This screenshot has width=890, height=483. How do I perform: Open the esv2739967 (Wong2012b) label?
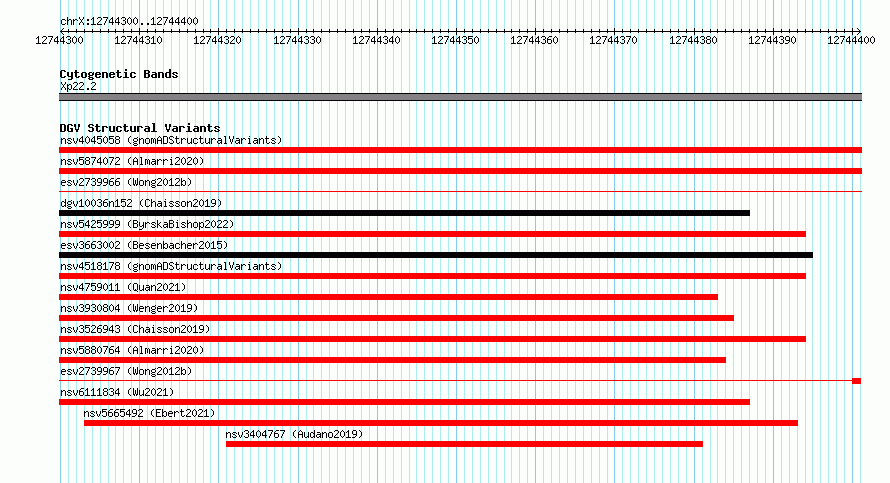[126, 371]
